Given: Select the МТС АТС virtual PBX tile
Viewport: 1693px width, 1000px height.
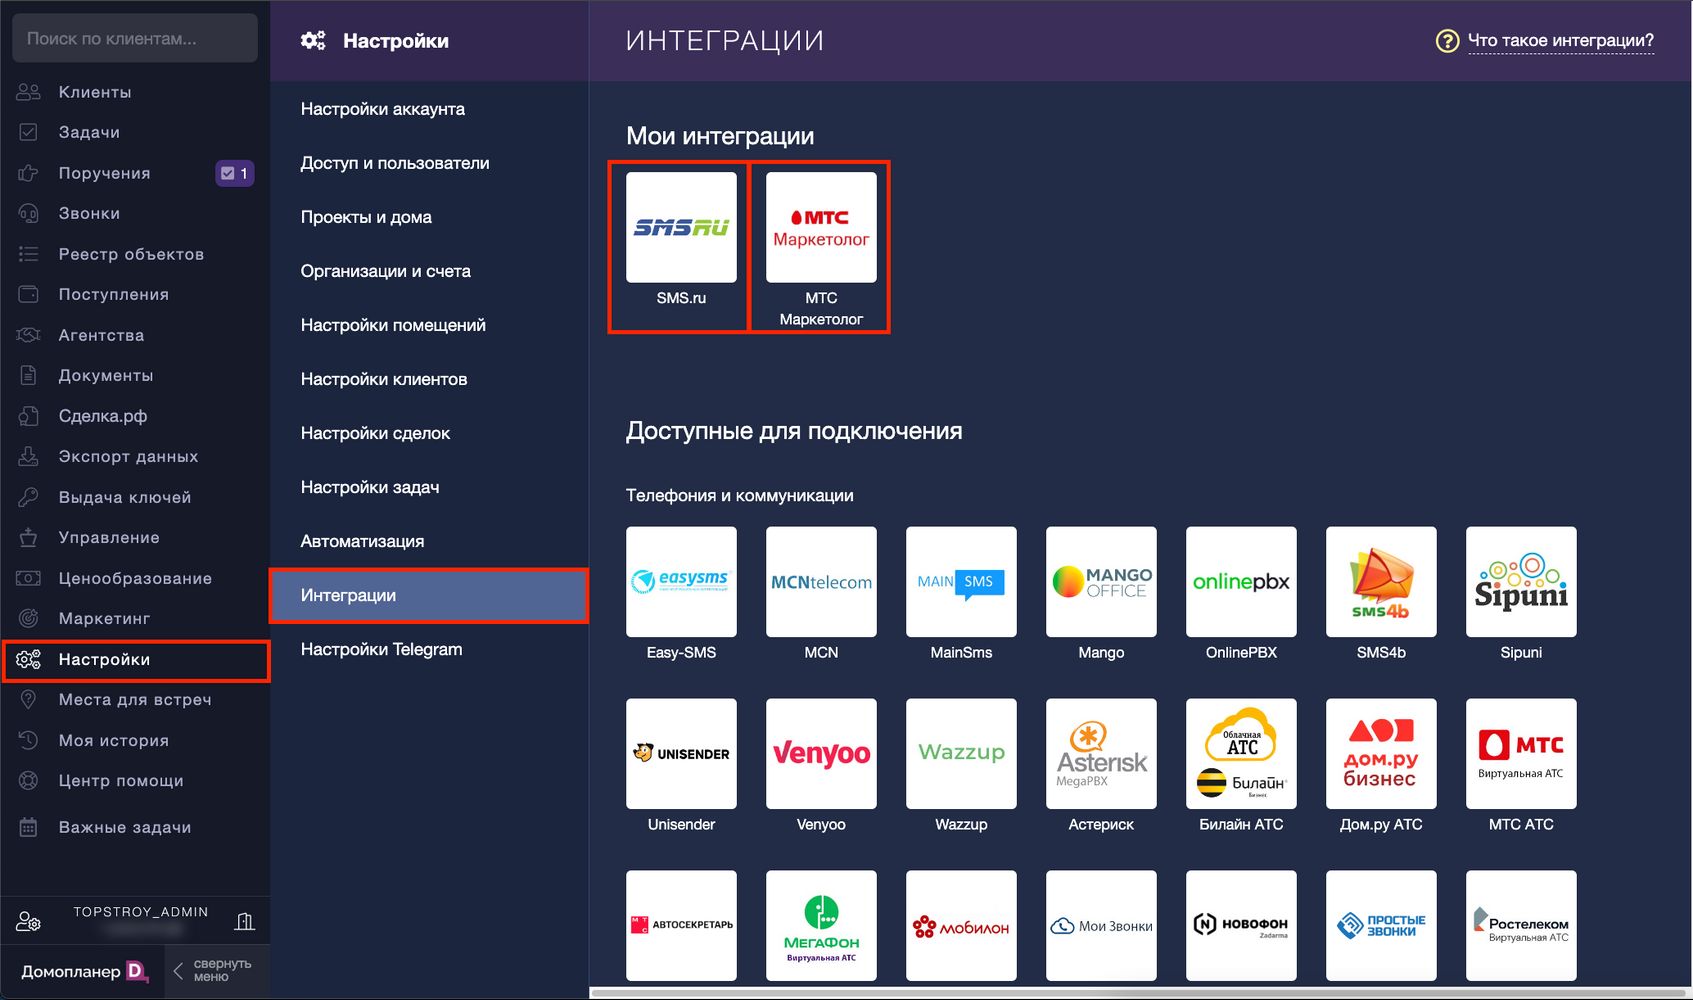Looking at the screenshot, I should 1521,754.
